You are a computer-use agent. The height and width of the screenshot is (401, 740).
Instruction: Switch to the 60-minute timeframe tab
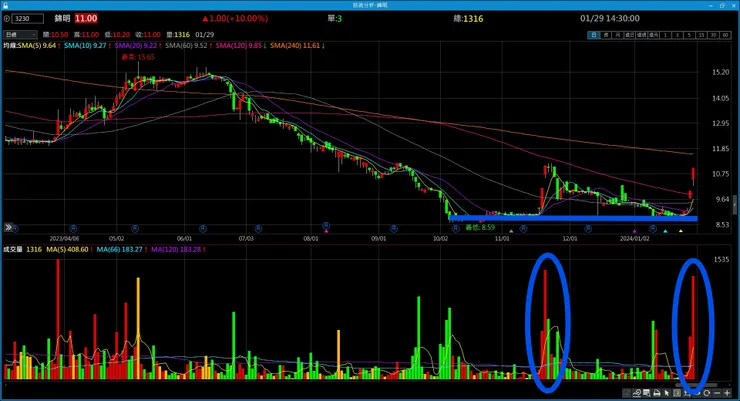coord(725,35)
